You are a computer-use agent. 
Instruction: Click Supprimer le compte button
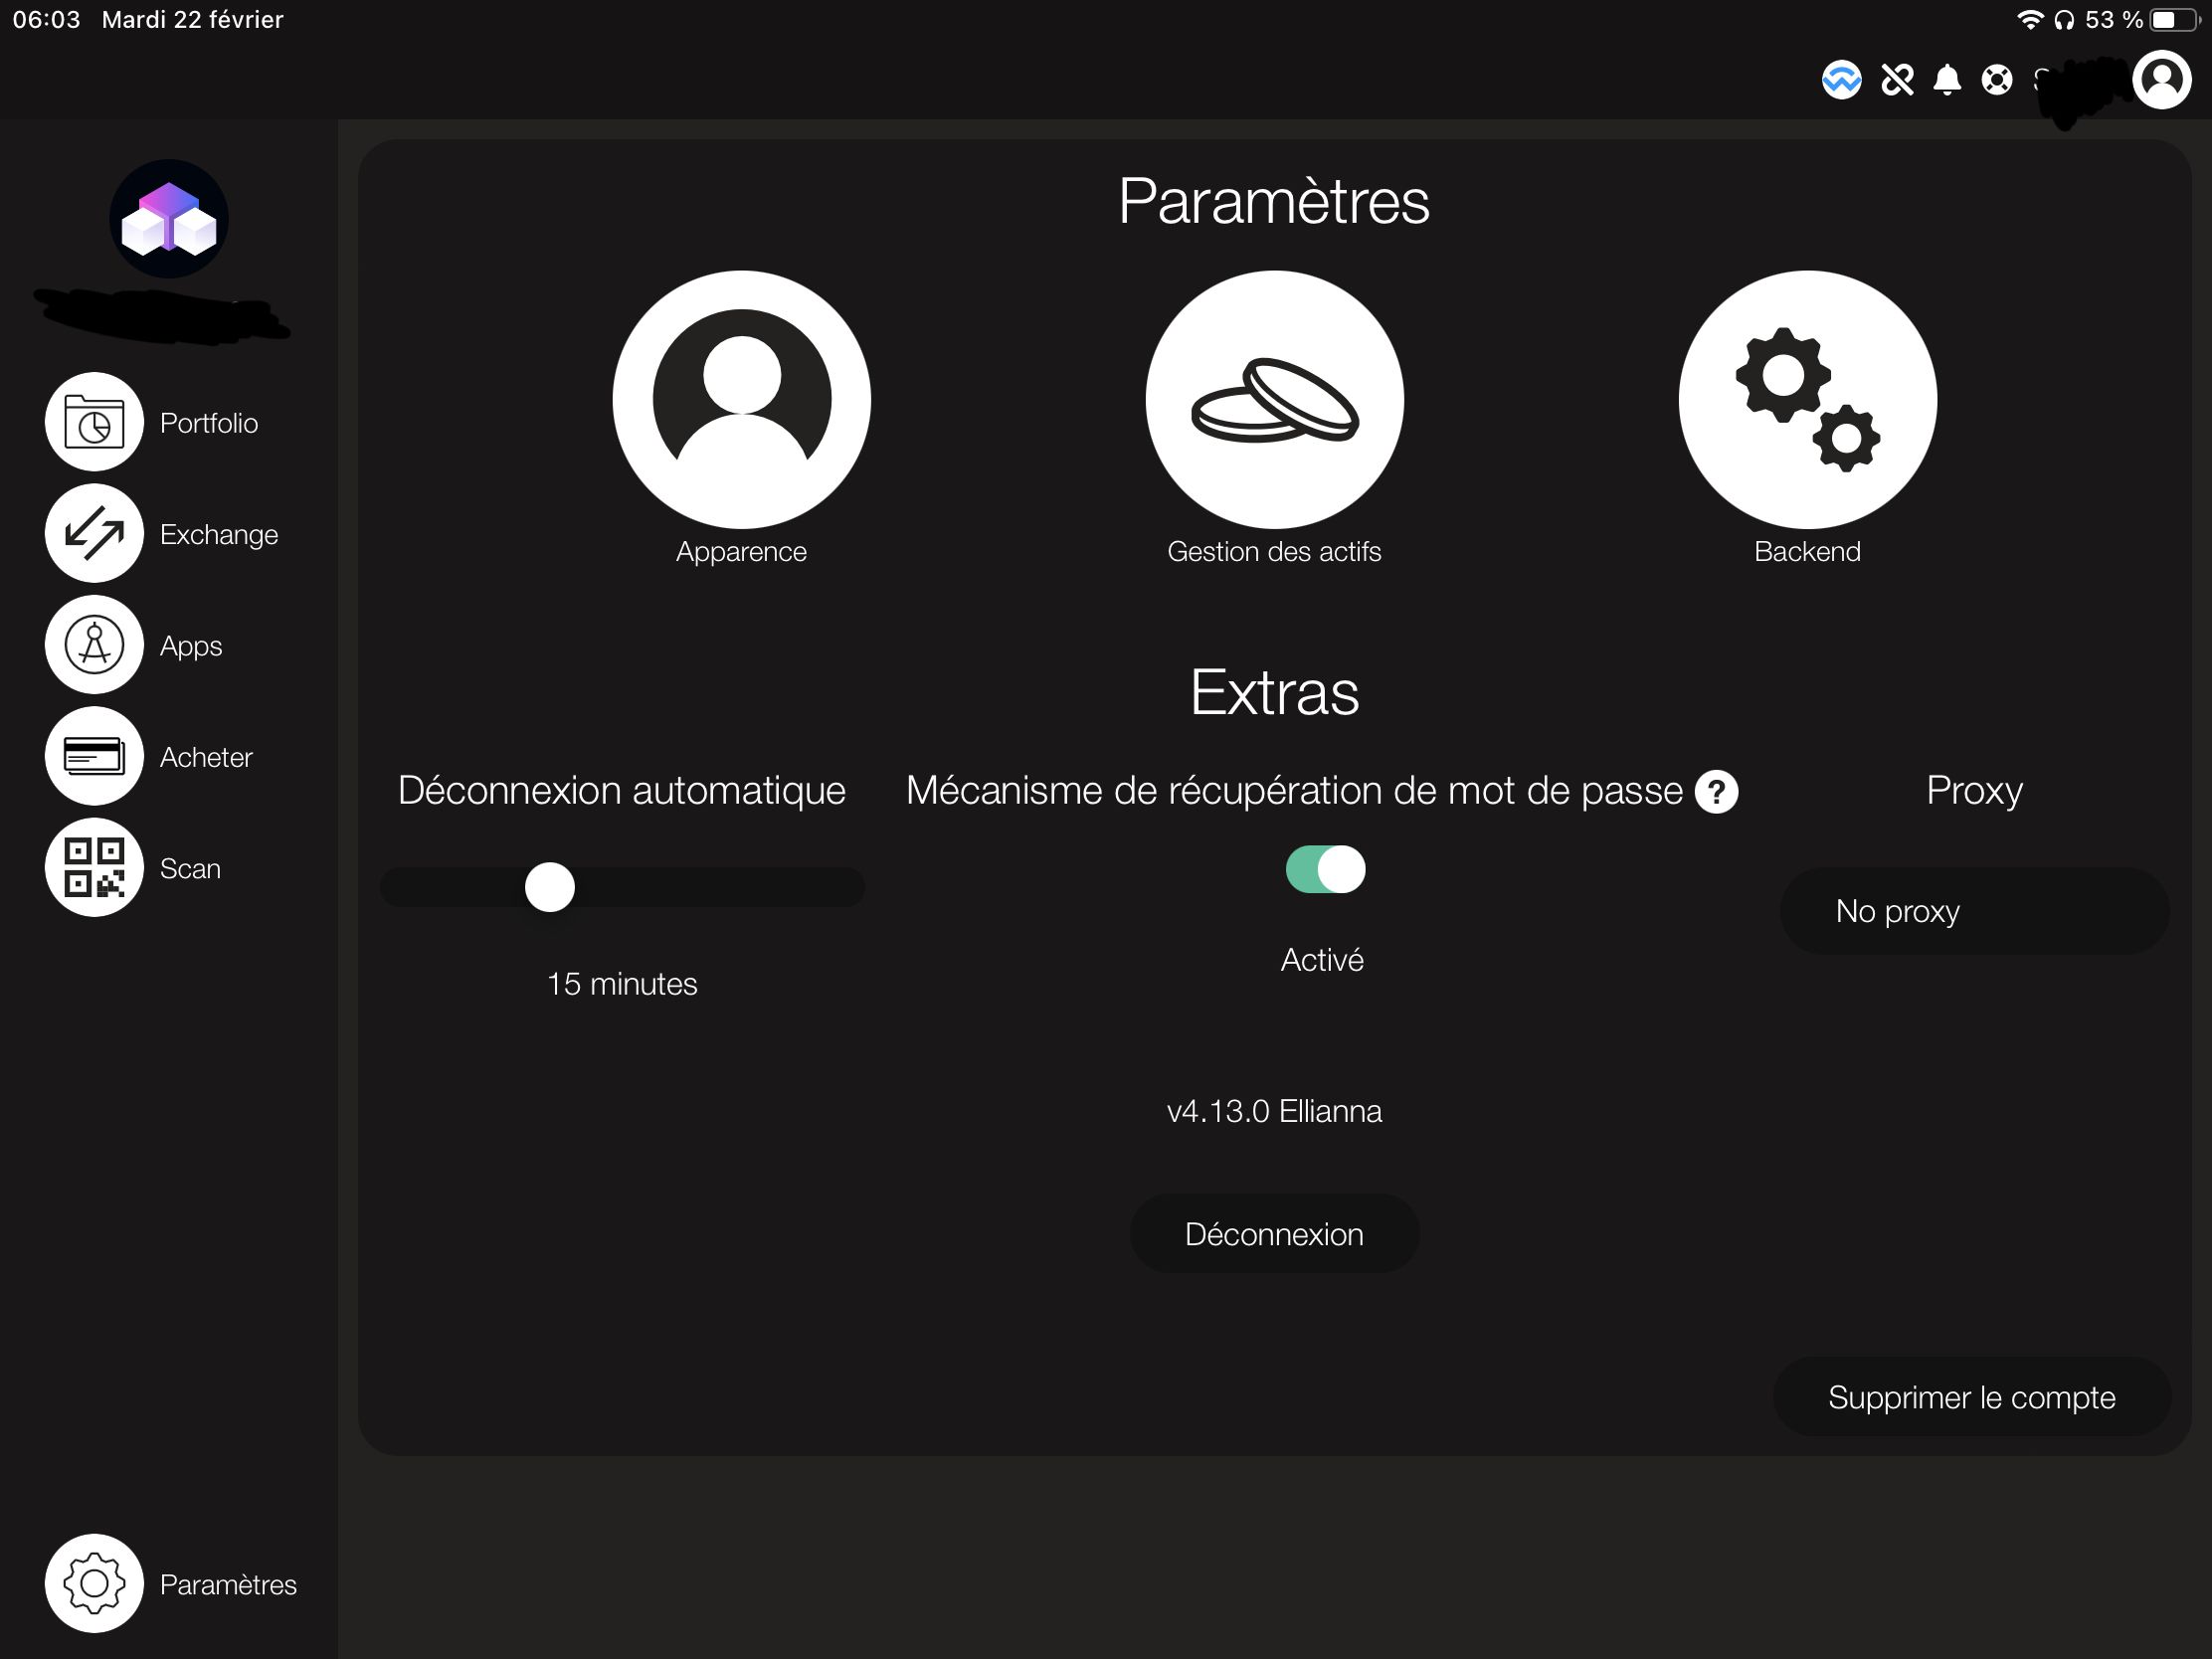click(x=1971, y=1396)
